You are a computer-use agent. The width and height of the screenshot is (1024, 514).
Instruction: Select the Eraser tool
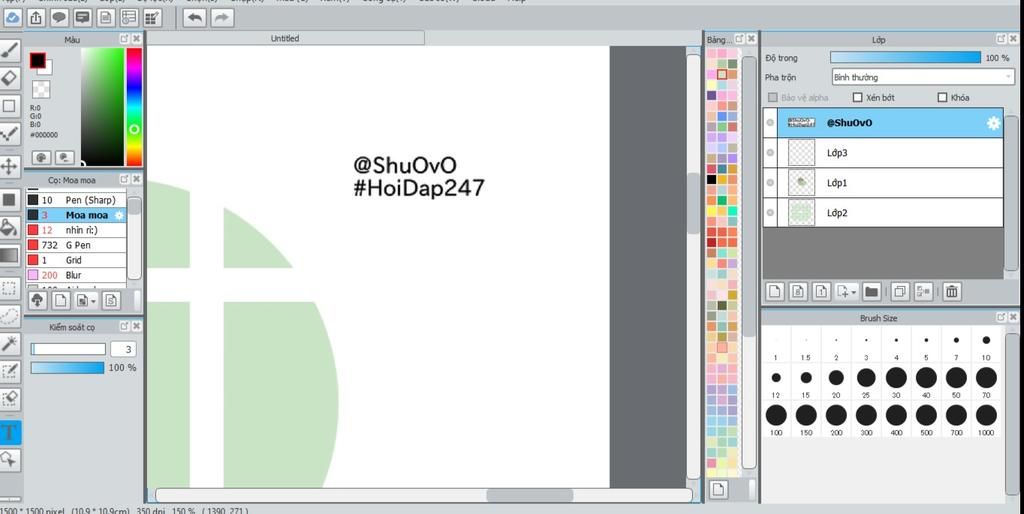click(10, 78)
